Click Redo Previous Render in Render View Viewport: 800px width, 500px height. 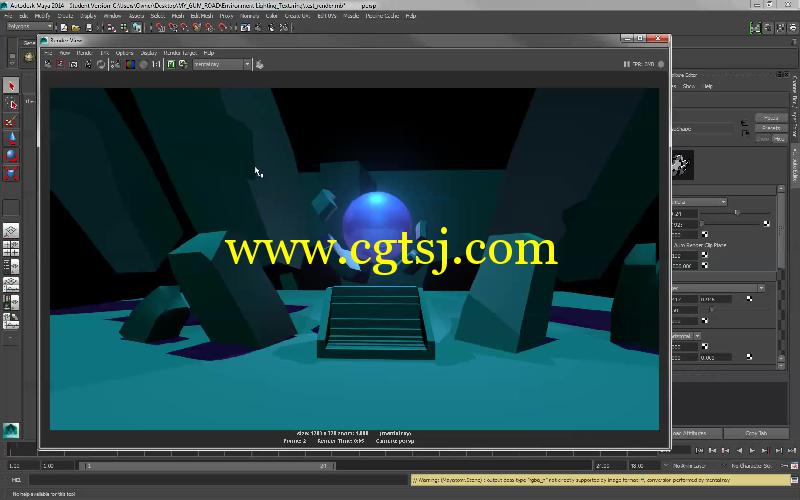[x=47, y=64]
